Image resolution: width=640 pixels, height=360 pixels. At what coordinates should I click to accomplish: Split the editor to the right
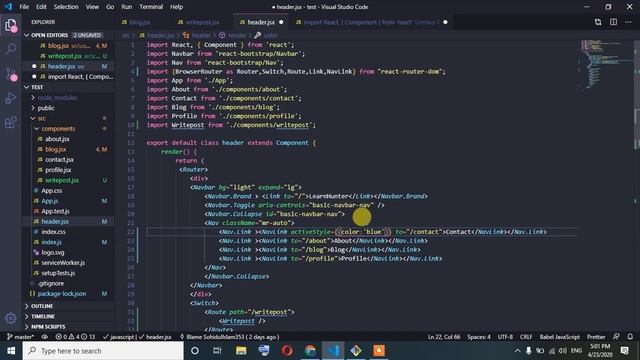pos(613,22)
